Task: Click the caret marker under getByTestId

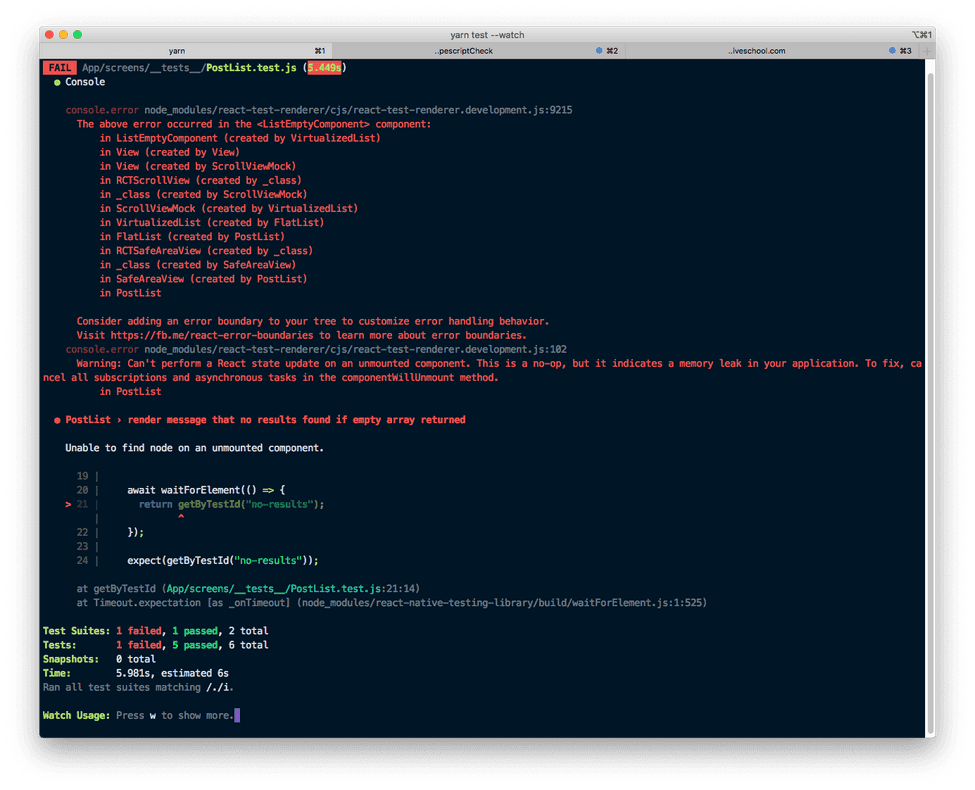Action: 182,514
